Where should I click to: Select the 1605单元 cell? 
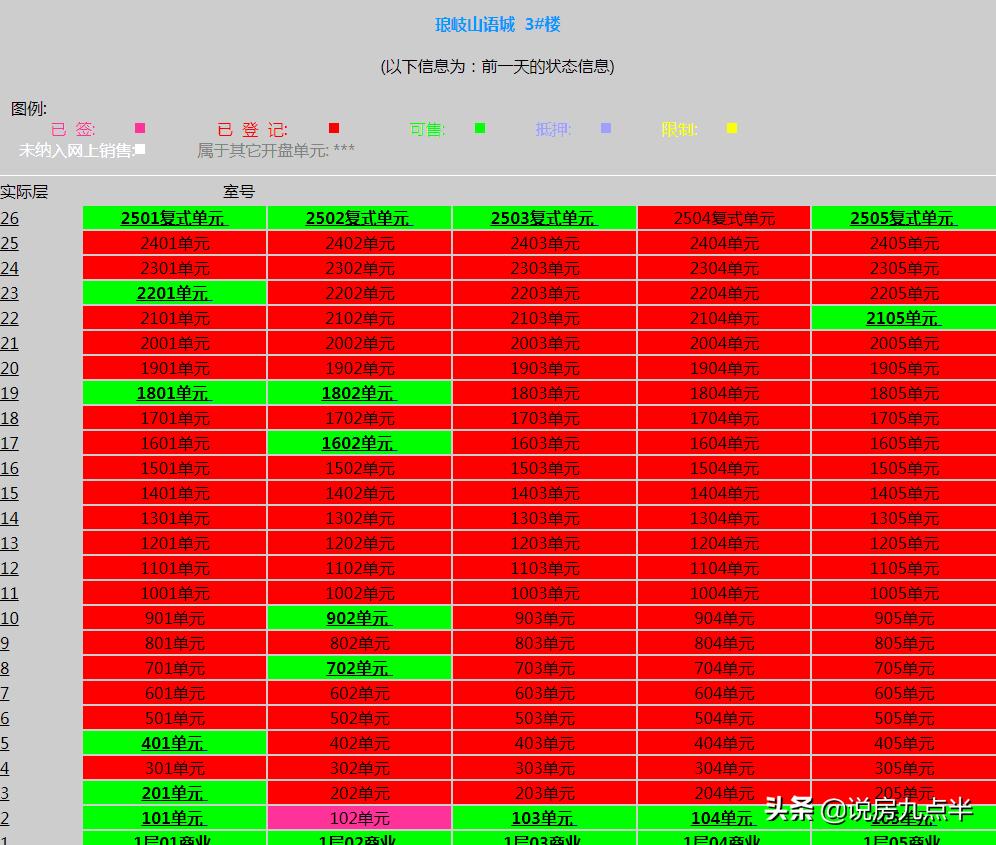(x=904, y=443)
